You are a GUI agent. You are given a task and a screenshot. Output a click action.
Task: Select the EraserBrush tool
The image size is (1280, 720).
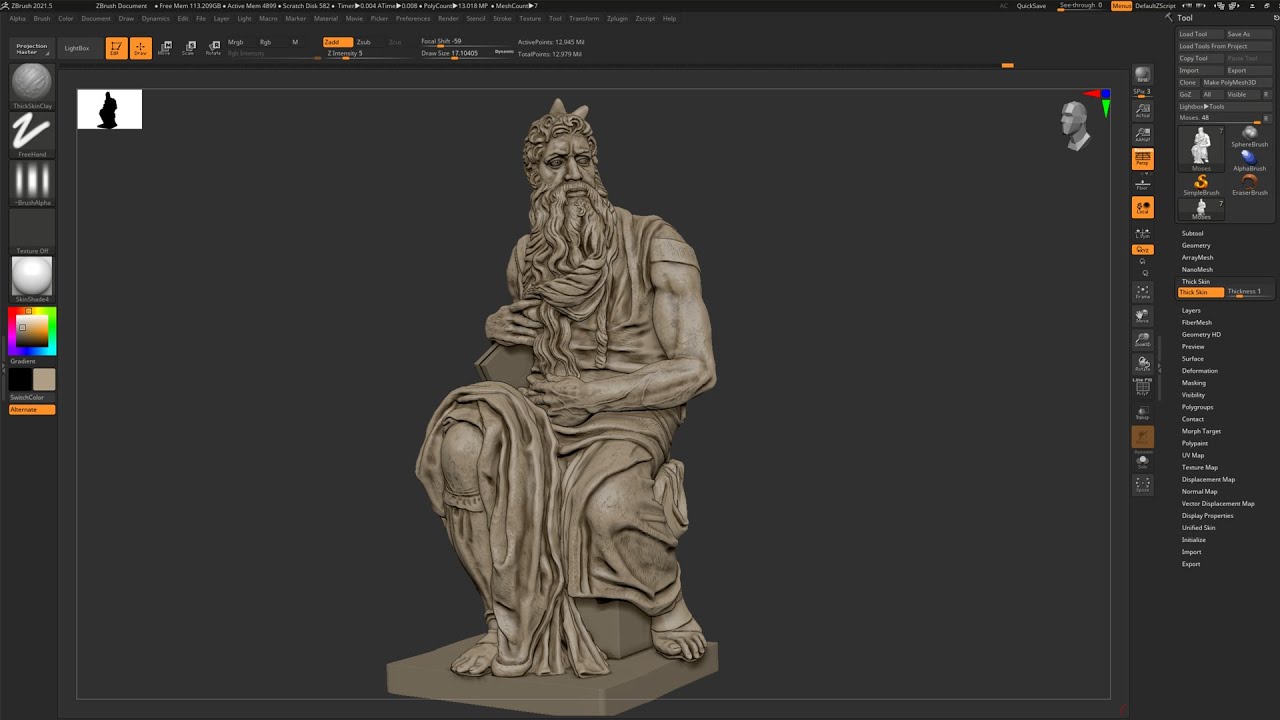coord(1249,185)
